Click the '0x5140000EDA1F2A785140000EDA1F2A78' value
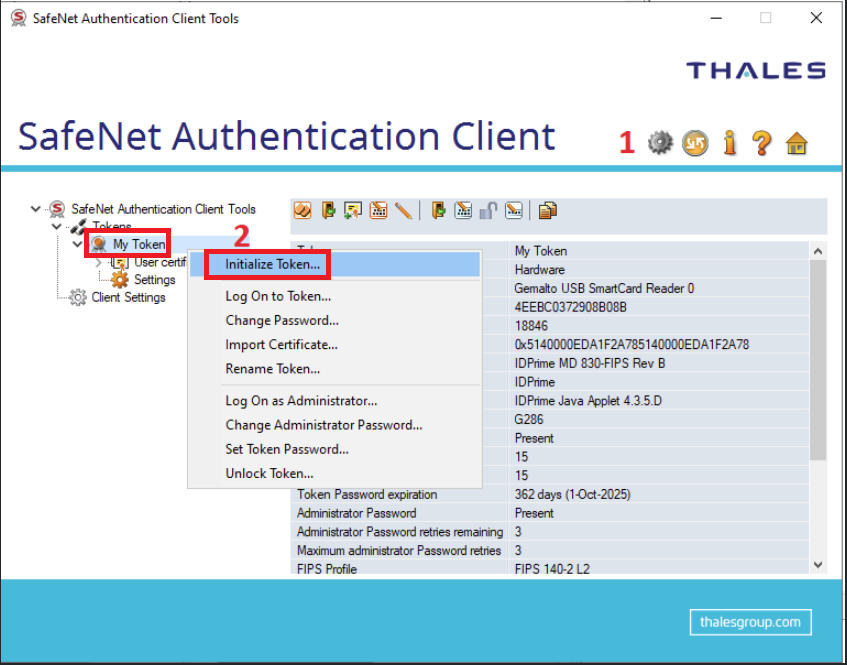The width and height of the screenshot is (847, 665). [x=631, y=345]
